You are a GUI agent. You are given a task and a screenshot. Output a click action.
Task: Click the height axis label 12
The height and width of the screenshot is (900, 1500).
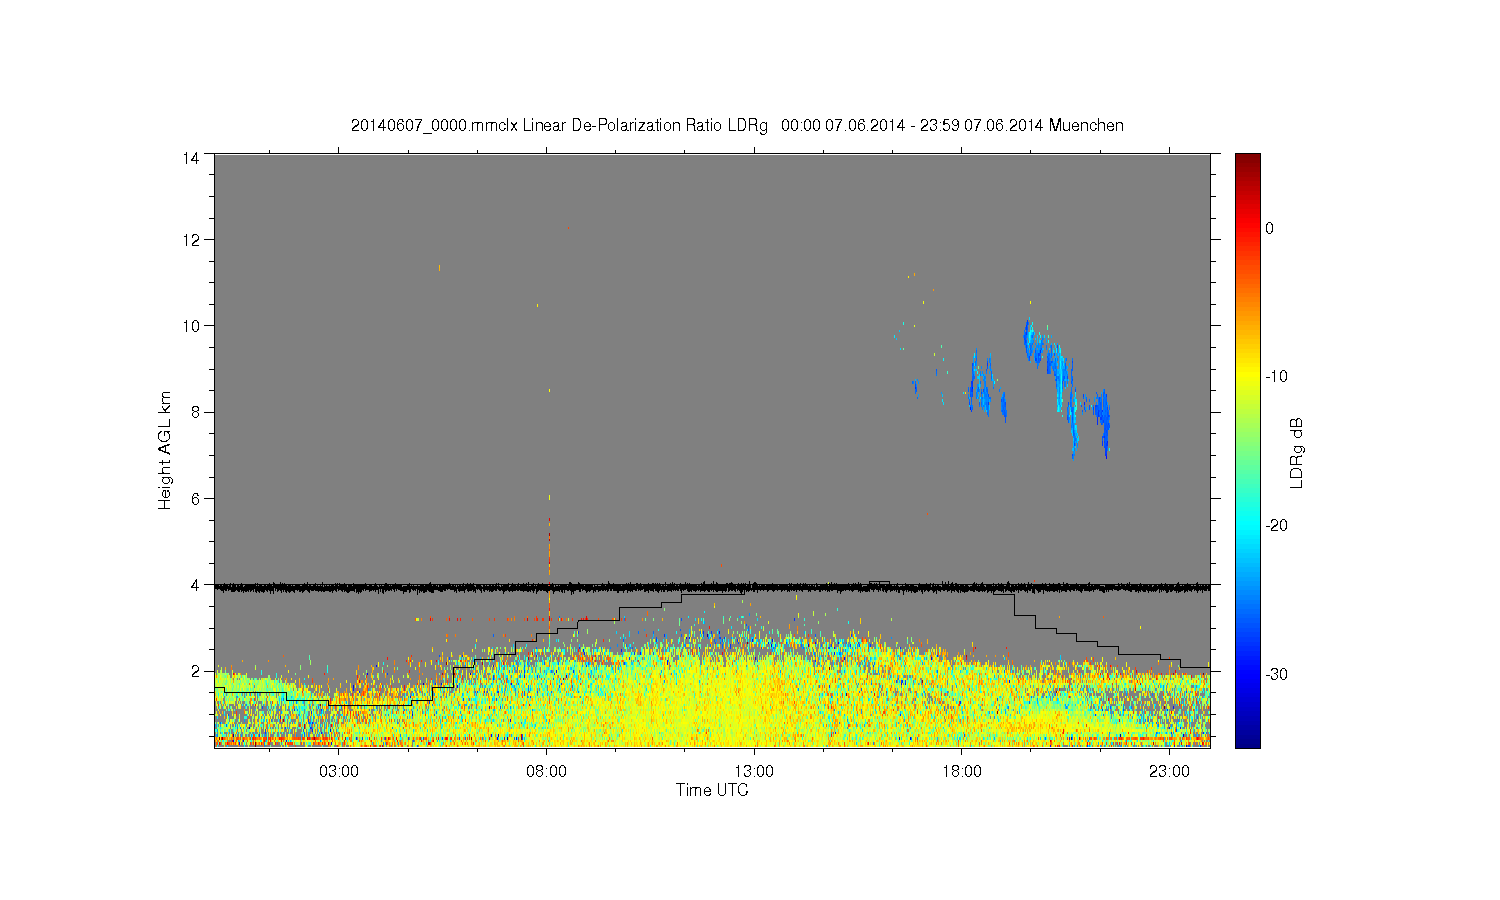pyautogui.click(x=191, y=240)
